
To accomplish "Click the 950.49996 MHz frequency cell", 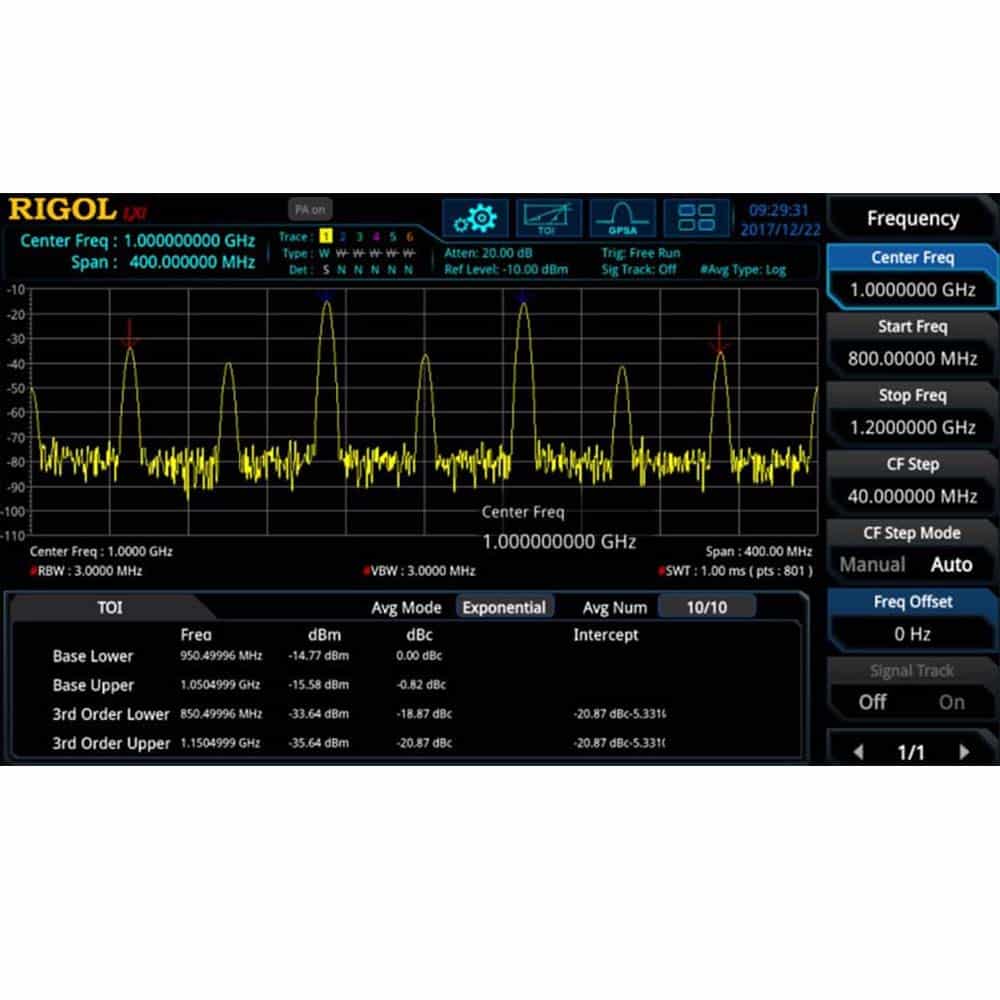I will click(x=221, y=656).
